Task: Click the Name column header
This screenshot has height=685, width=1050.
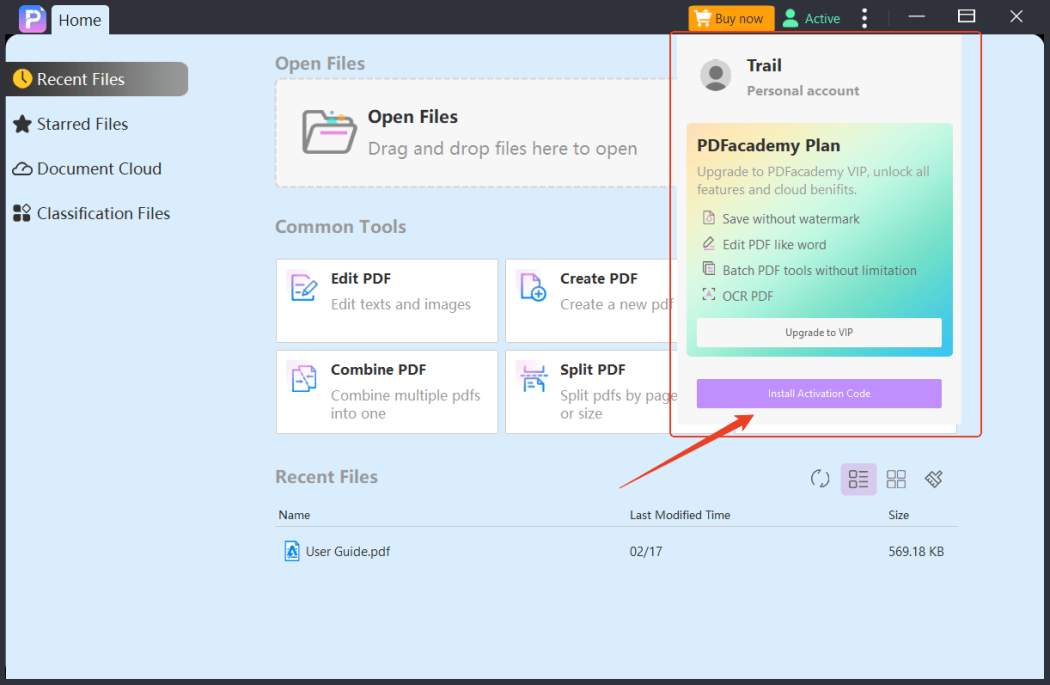Action: click(x=295, y=515)
